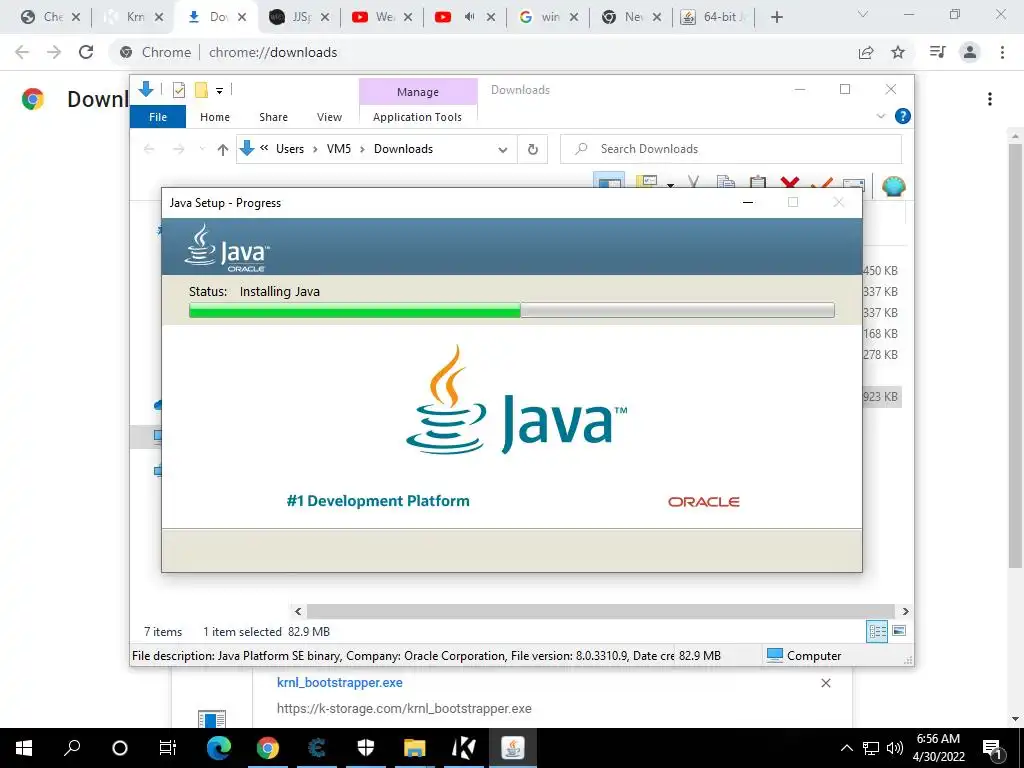This screenshot has width=1024, height=768.
Task: Open recent locations dropdown next to the forward arrow
Action: pos(202,150)
